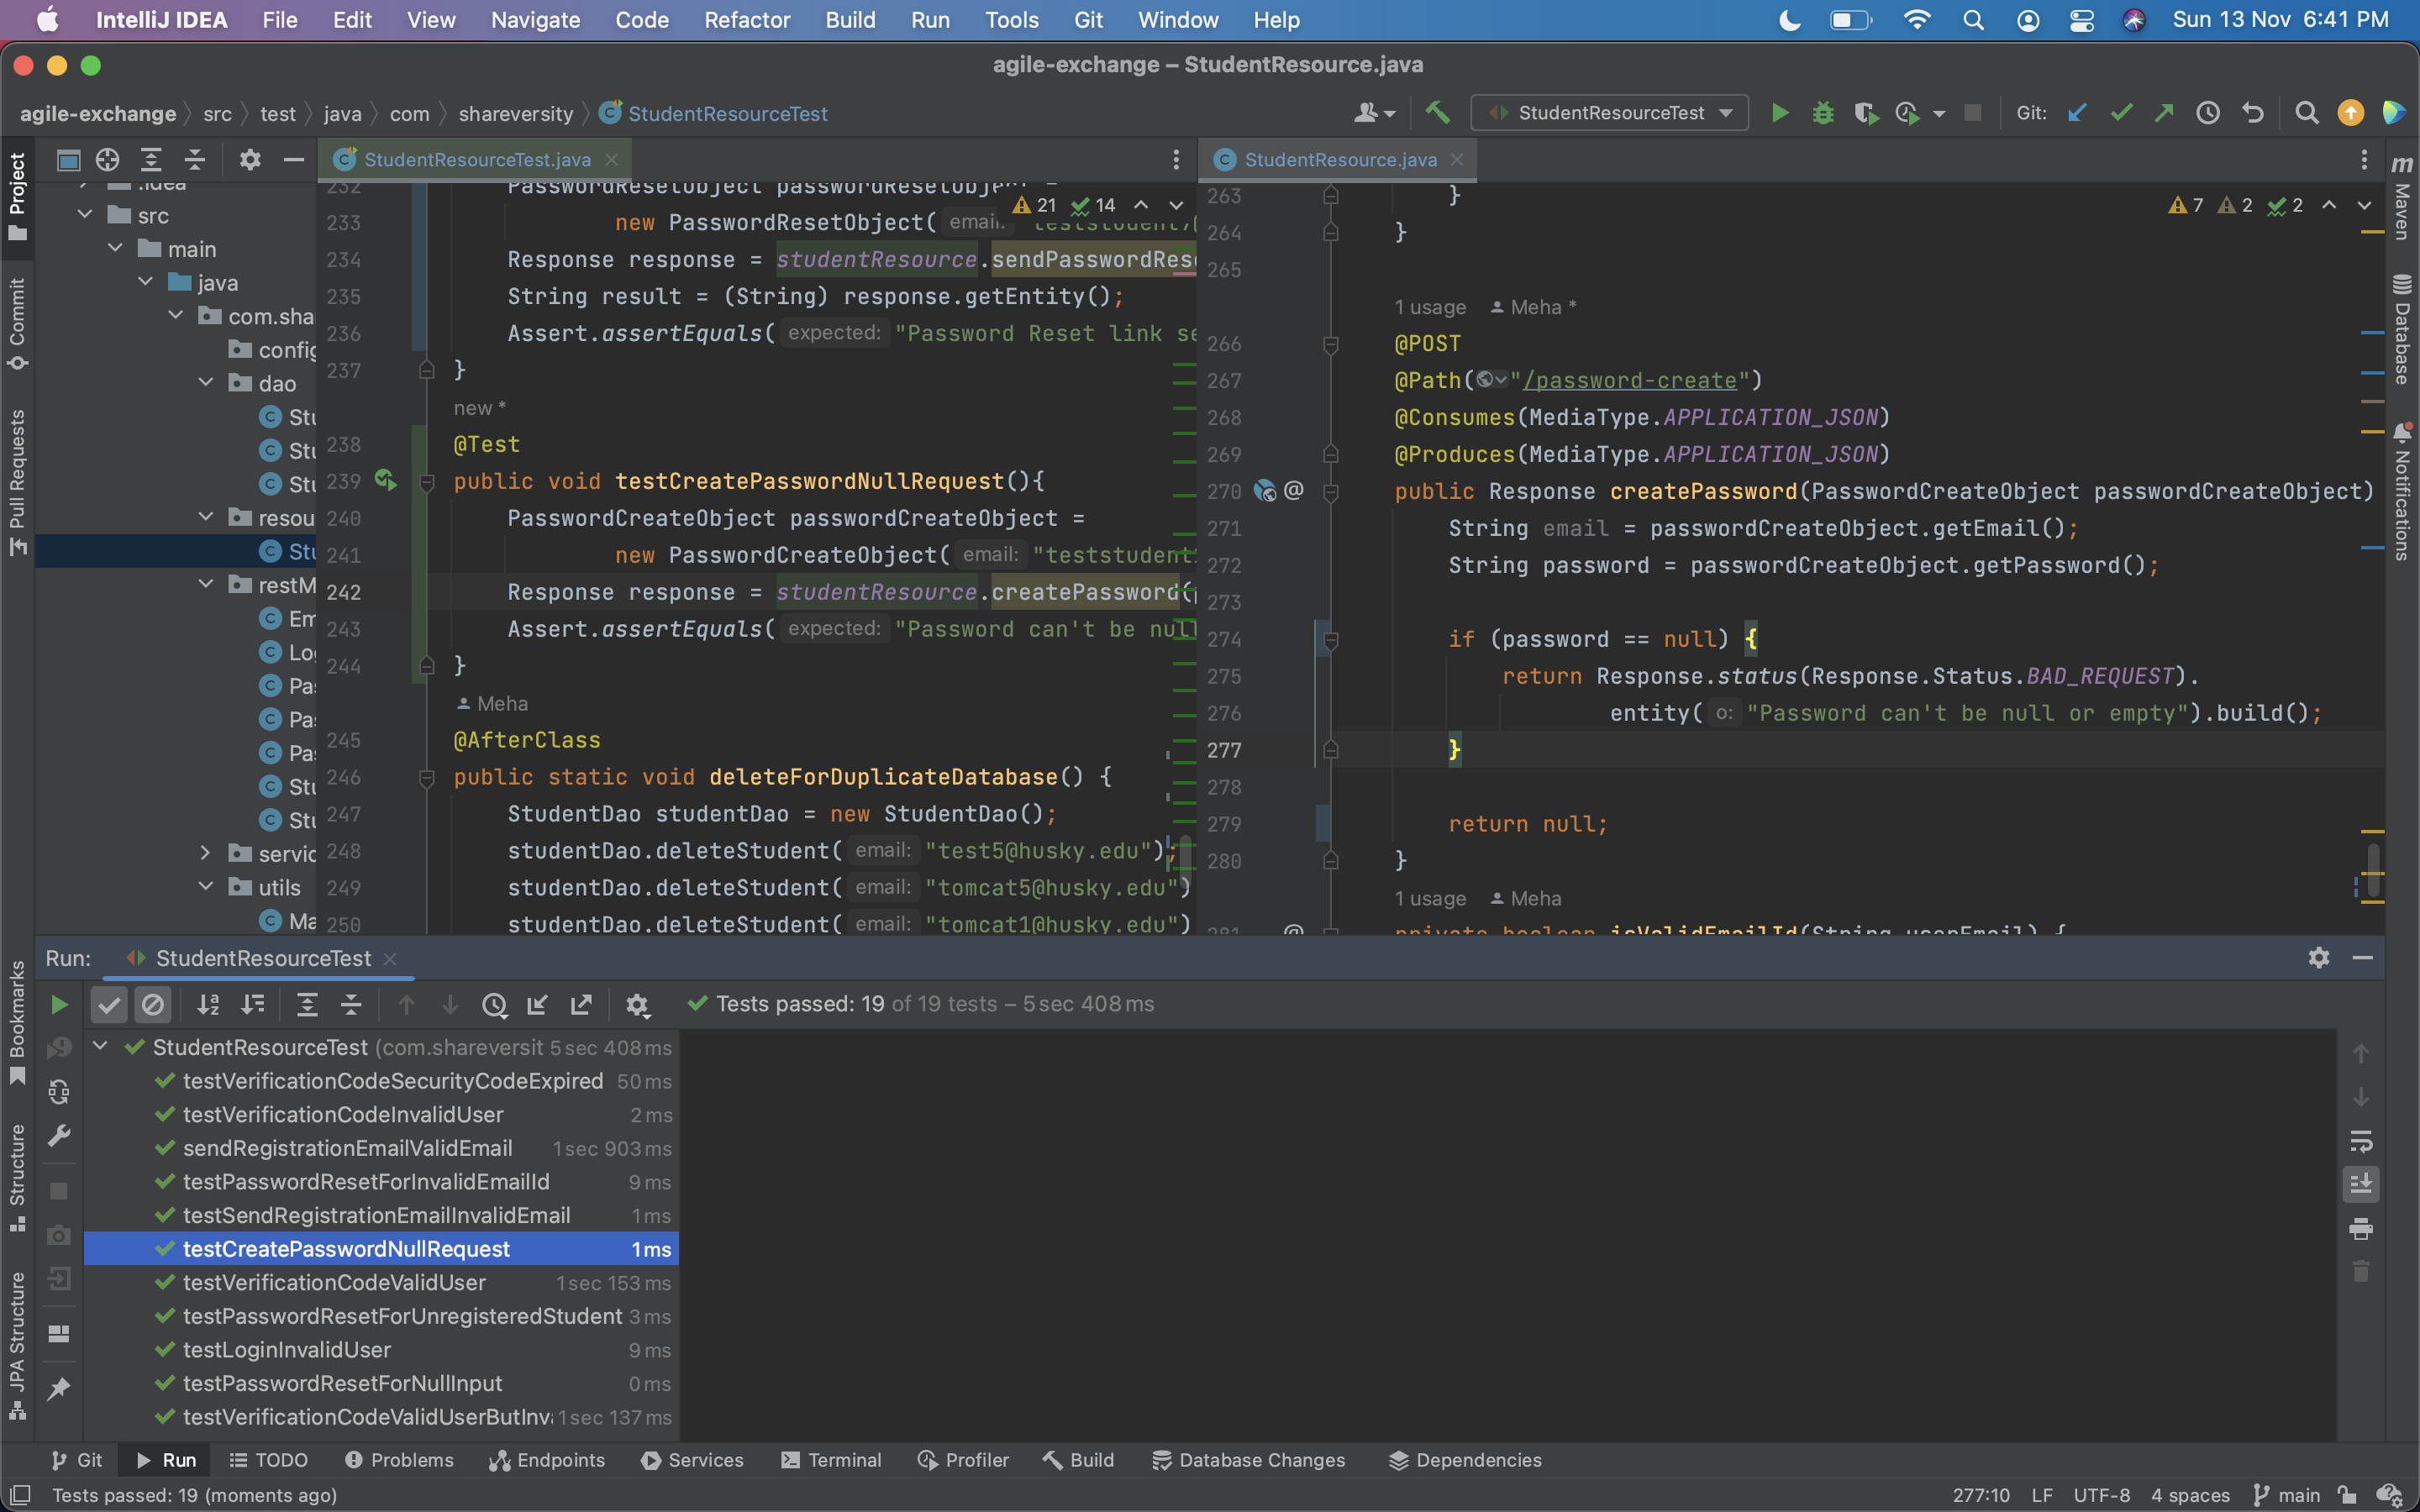The height and width of the screenshot is (1512, 2420).
Task: Start debugging with the bug icon
Action: click(x=1822, y=113)
